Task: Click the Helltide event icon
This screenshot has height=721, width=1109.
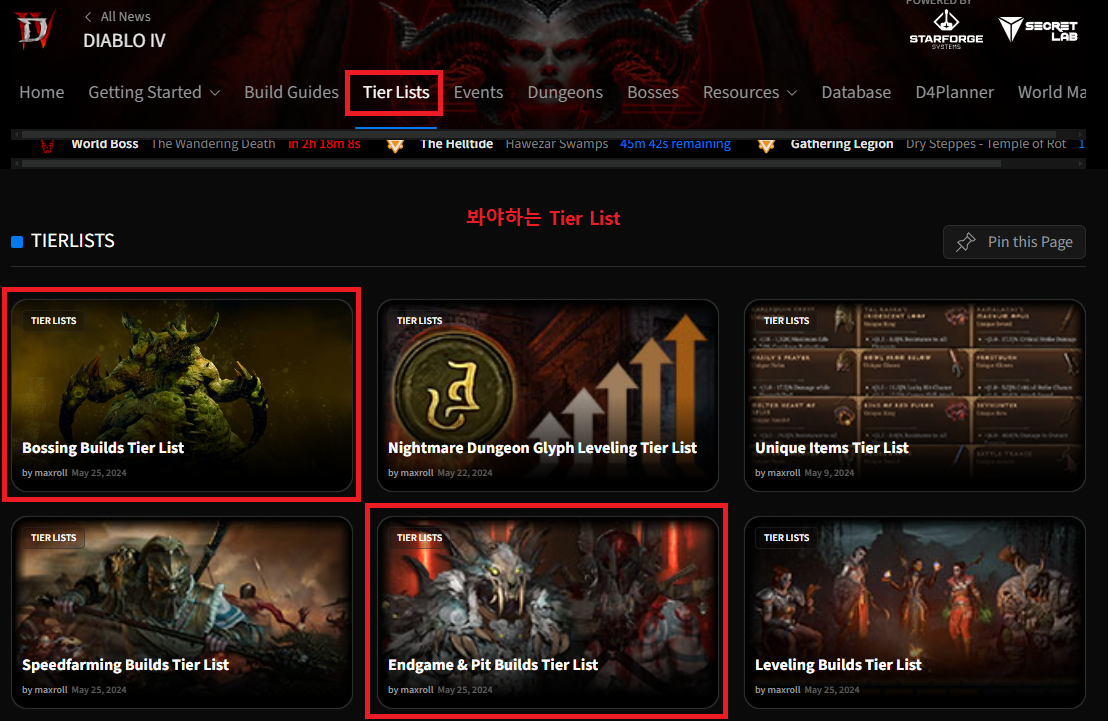Action: [x=395, y=145]
